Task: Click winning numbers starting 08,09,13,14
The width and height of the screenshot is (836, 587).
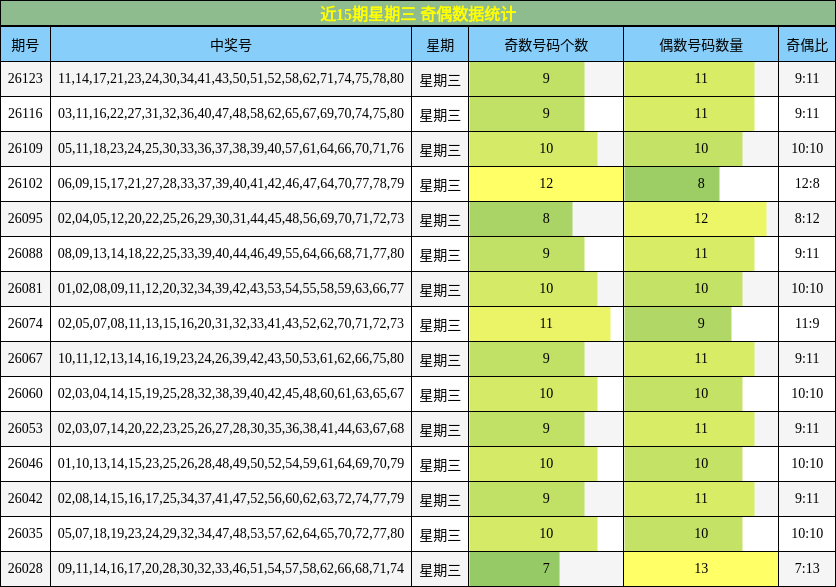Action: pyautogui.click(x=231, y=254)
